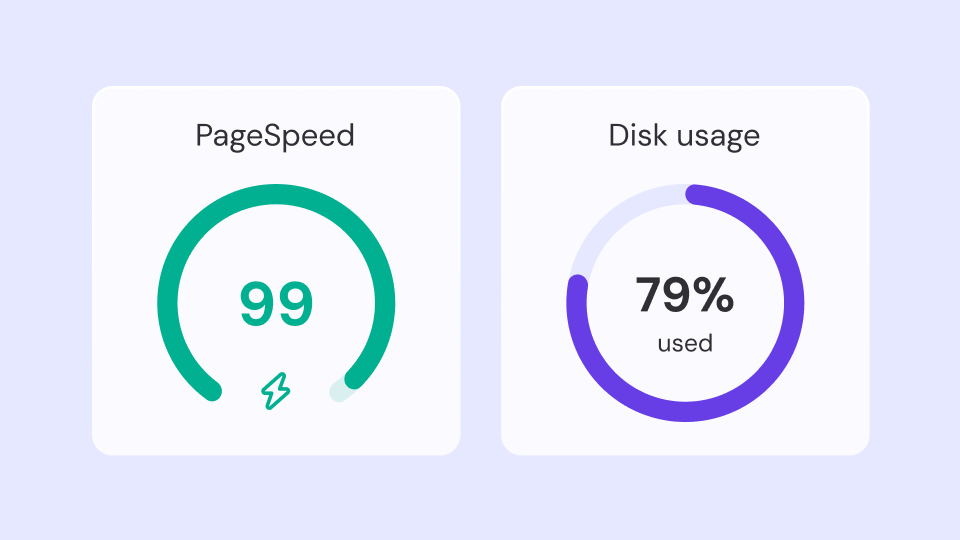960x540 pixels.
Task: Click the green 99 score number
Action: coord(276,304)
